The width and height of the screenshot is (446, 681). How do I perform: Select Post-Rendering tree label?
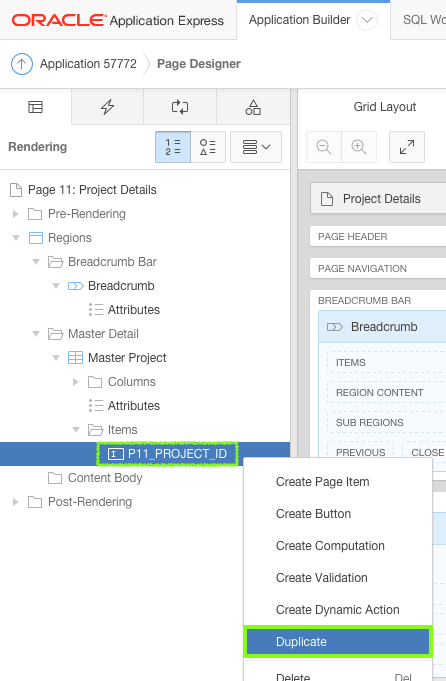90,502
